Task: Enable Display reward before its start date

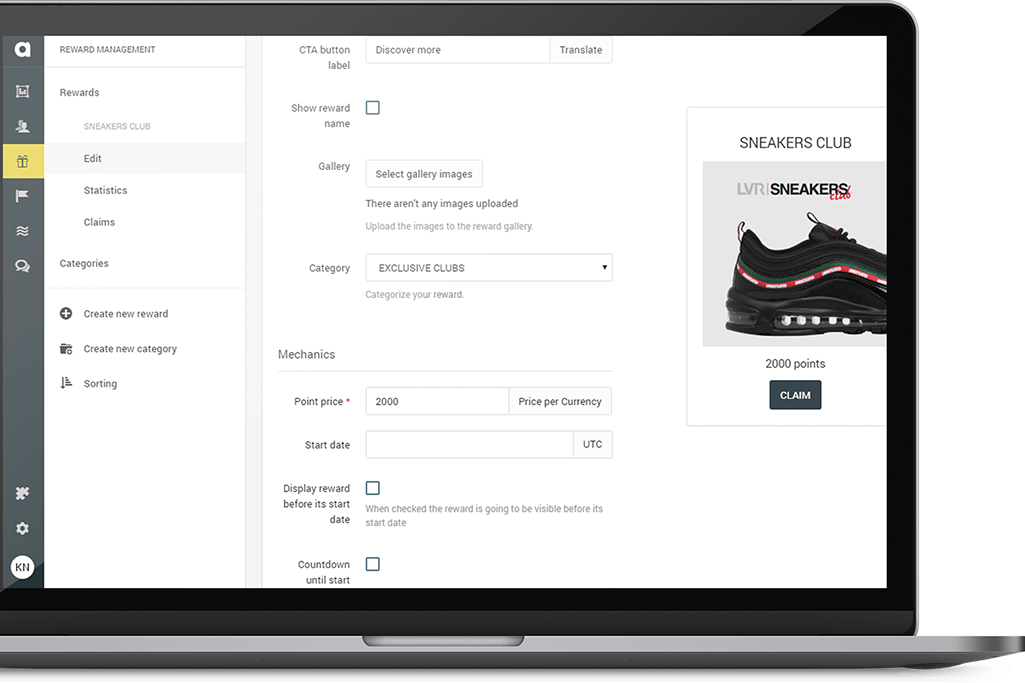Action: coord(373,488)
